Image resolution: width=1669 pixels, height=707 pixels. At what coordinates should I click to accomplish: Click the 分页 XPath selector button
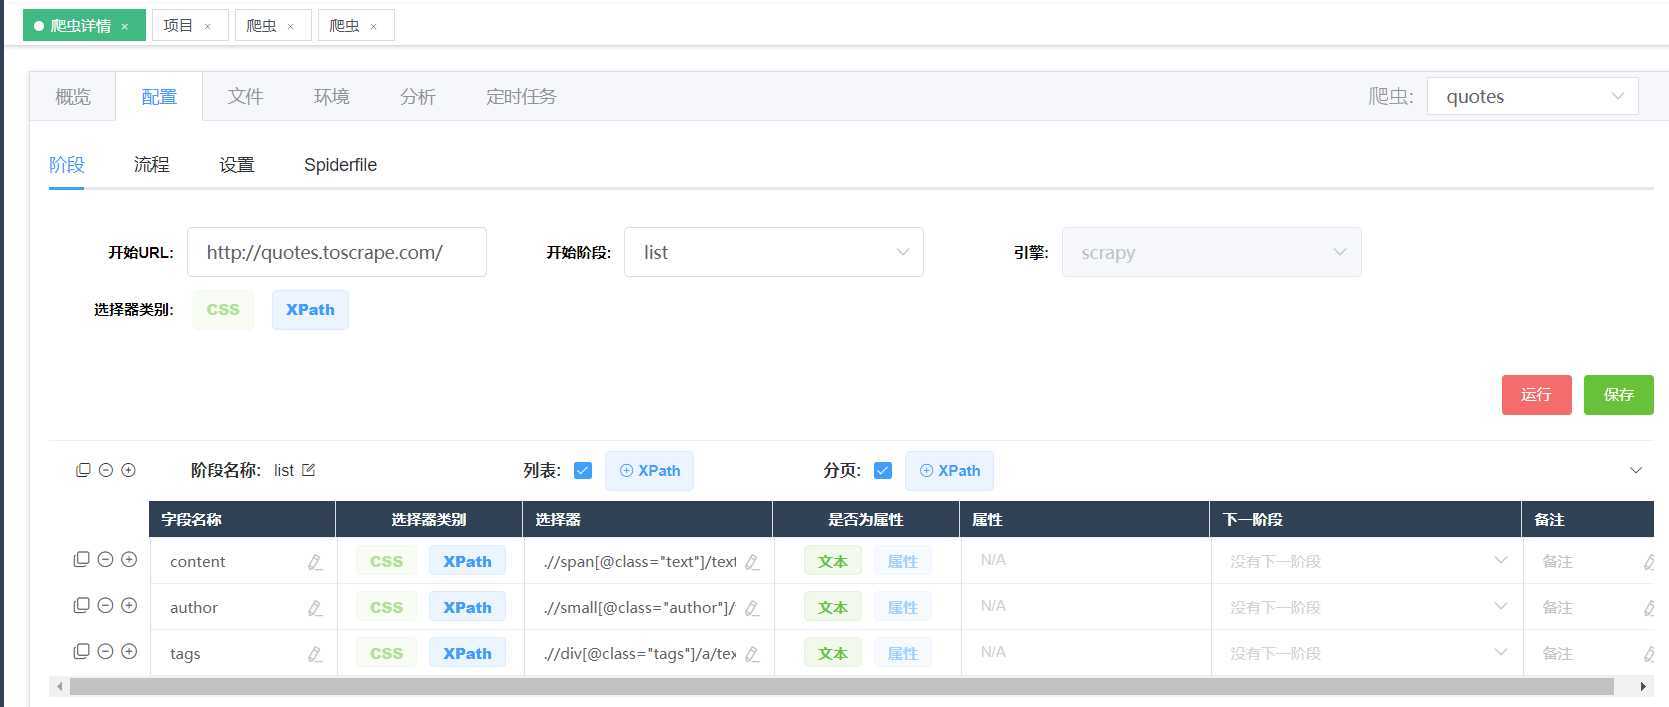click(x=949, y=471)
